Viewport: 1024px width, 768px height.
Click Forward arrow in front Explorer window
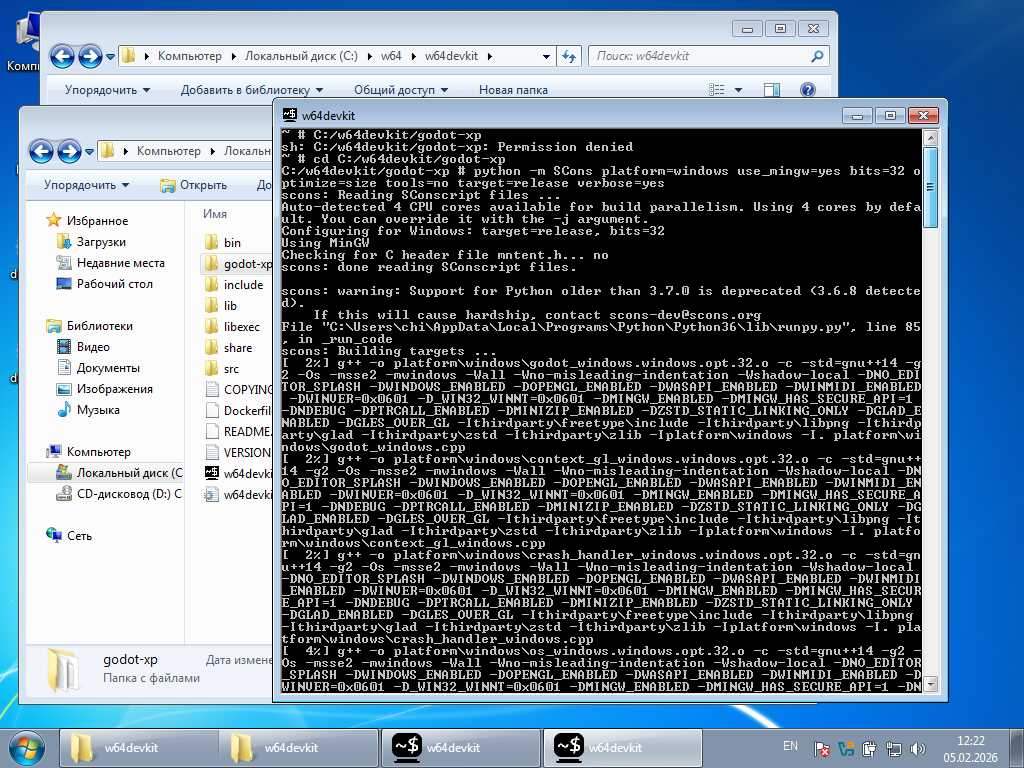[69, 152]
